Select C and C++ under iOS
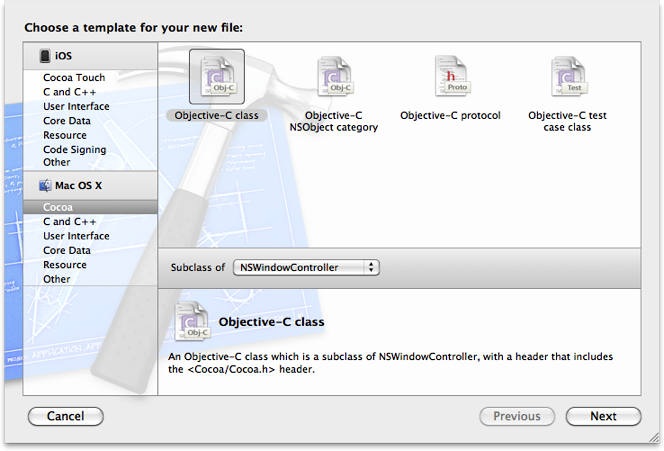Viewport: 664px width, 451px height. coord(71,92)
